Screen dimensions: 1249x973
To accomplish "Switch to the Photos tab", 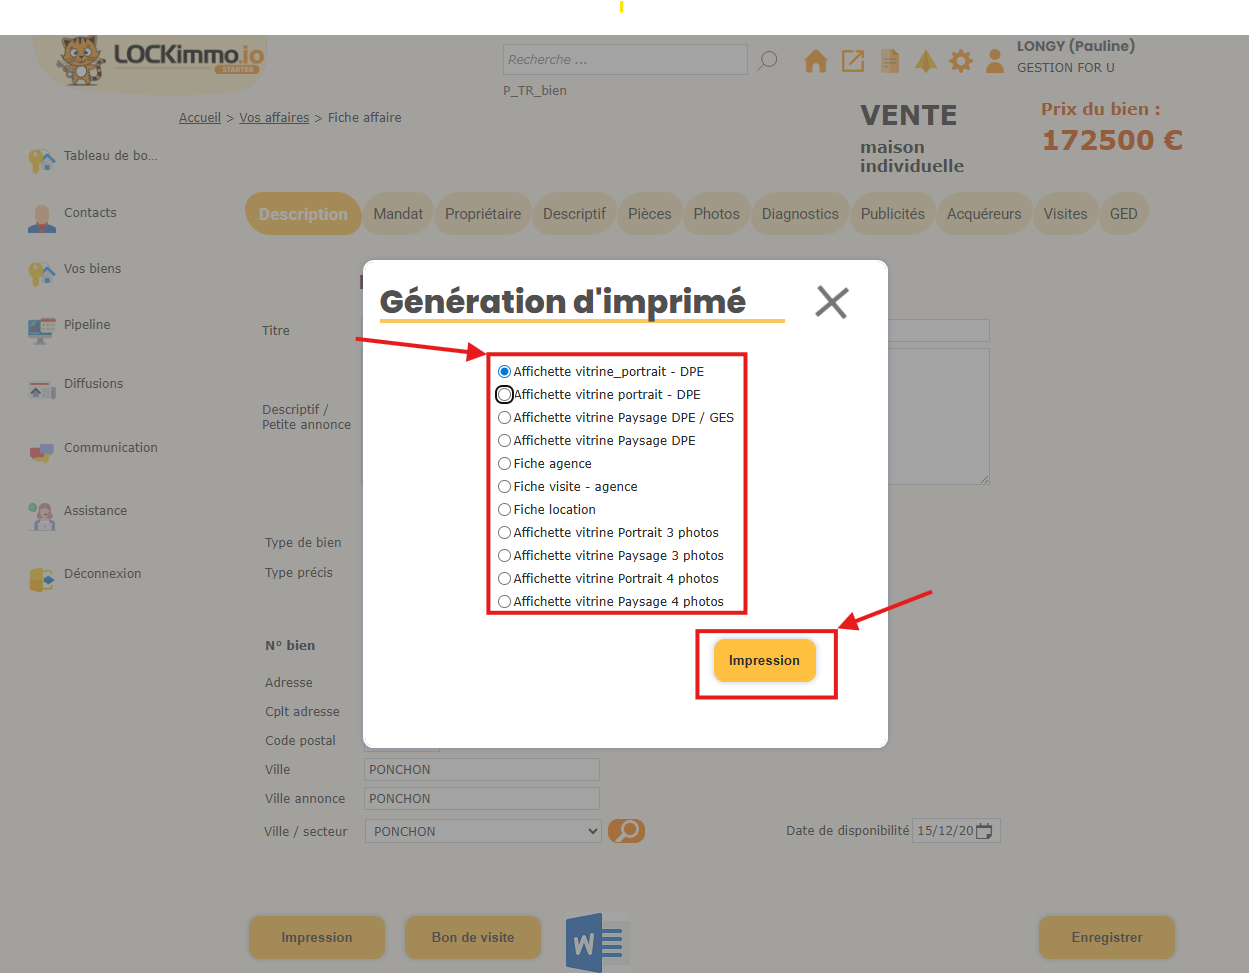I will (x=716, y=214).
